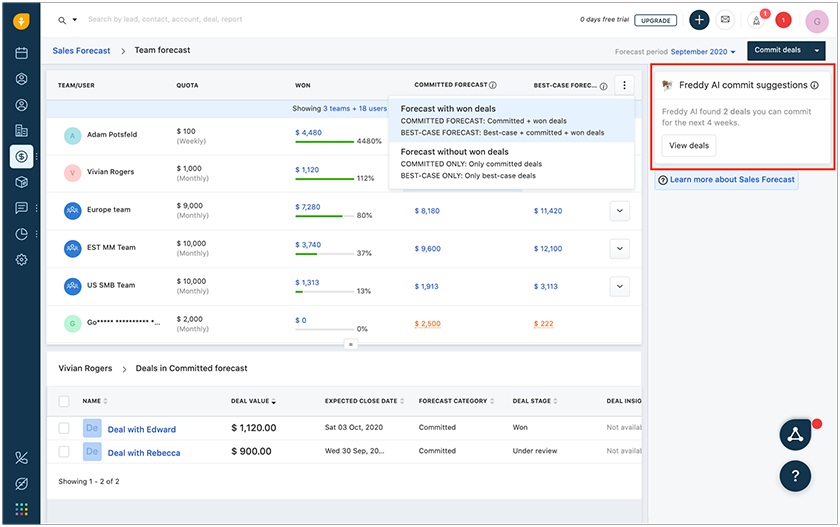The height and width of the screenshot is (527, 840).
Task: Open the rocket notifications icon
Action: pos(756,21)
